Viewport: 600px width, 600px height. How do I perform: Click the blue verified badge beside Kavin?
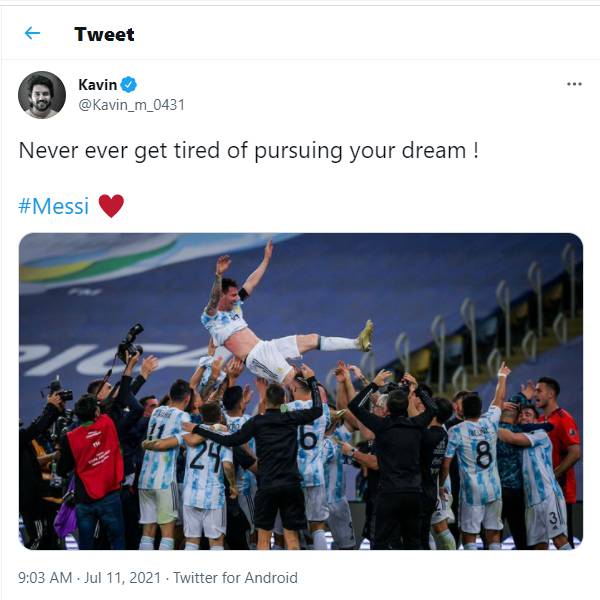(129, 85)
